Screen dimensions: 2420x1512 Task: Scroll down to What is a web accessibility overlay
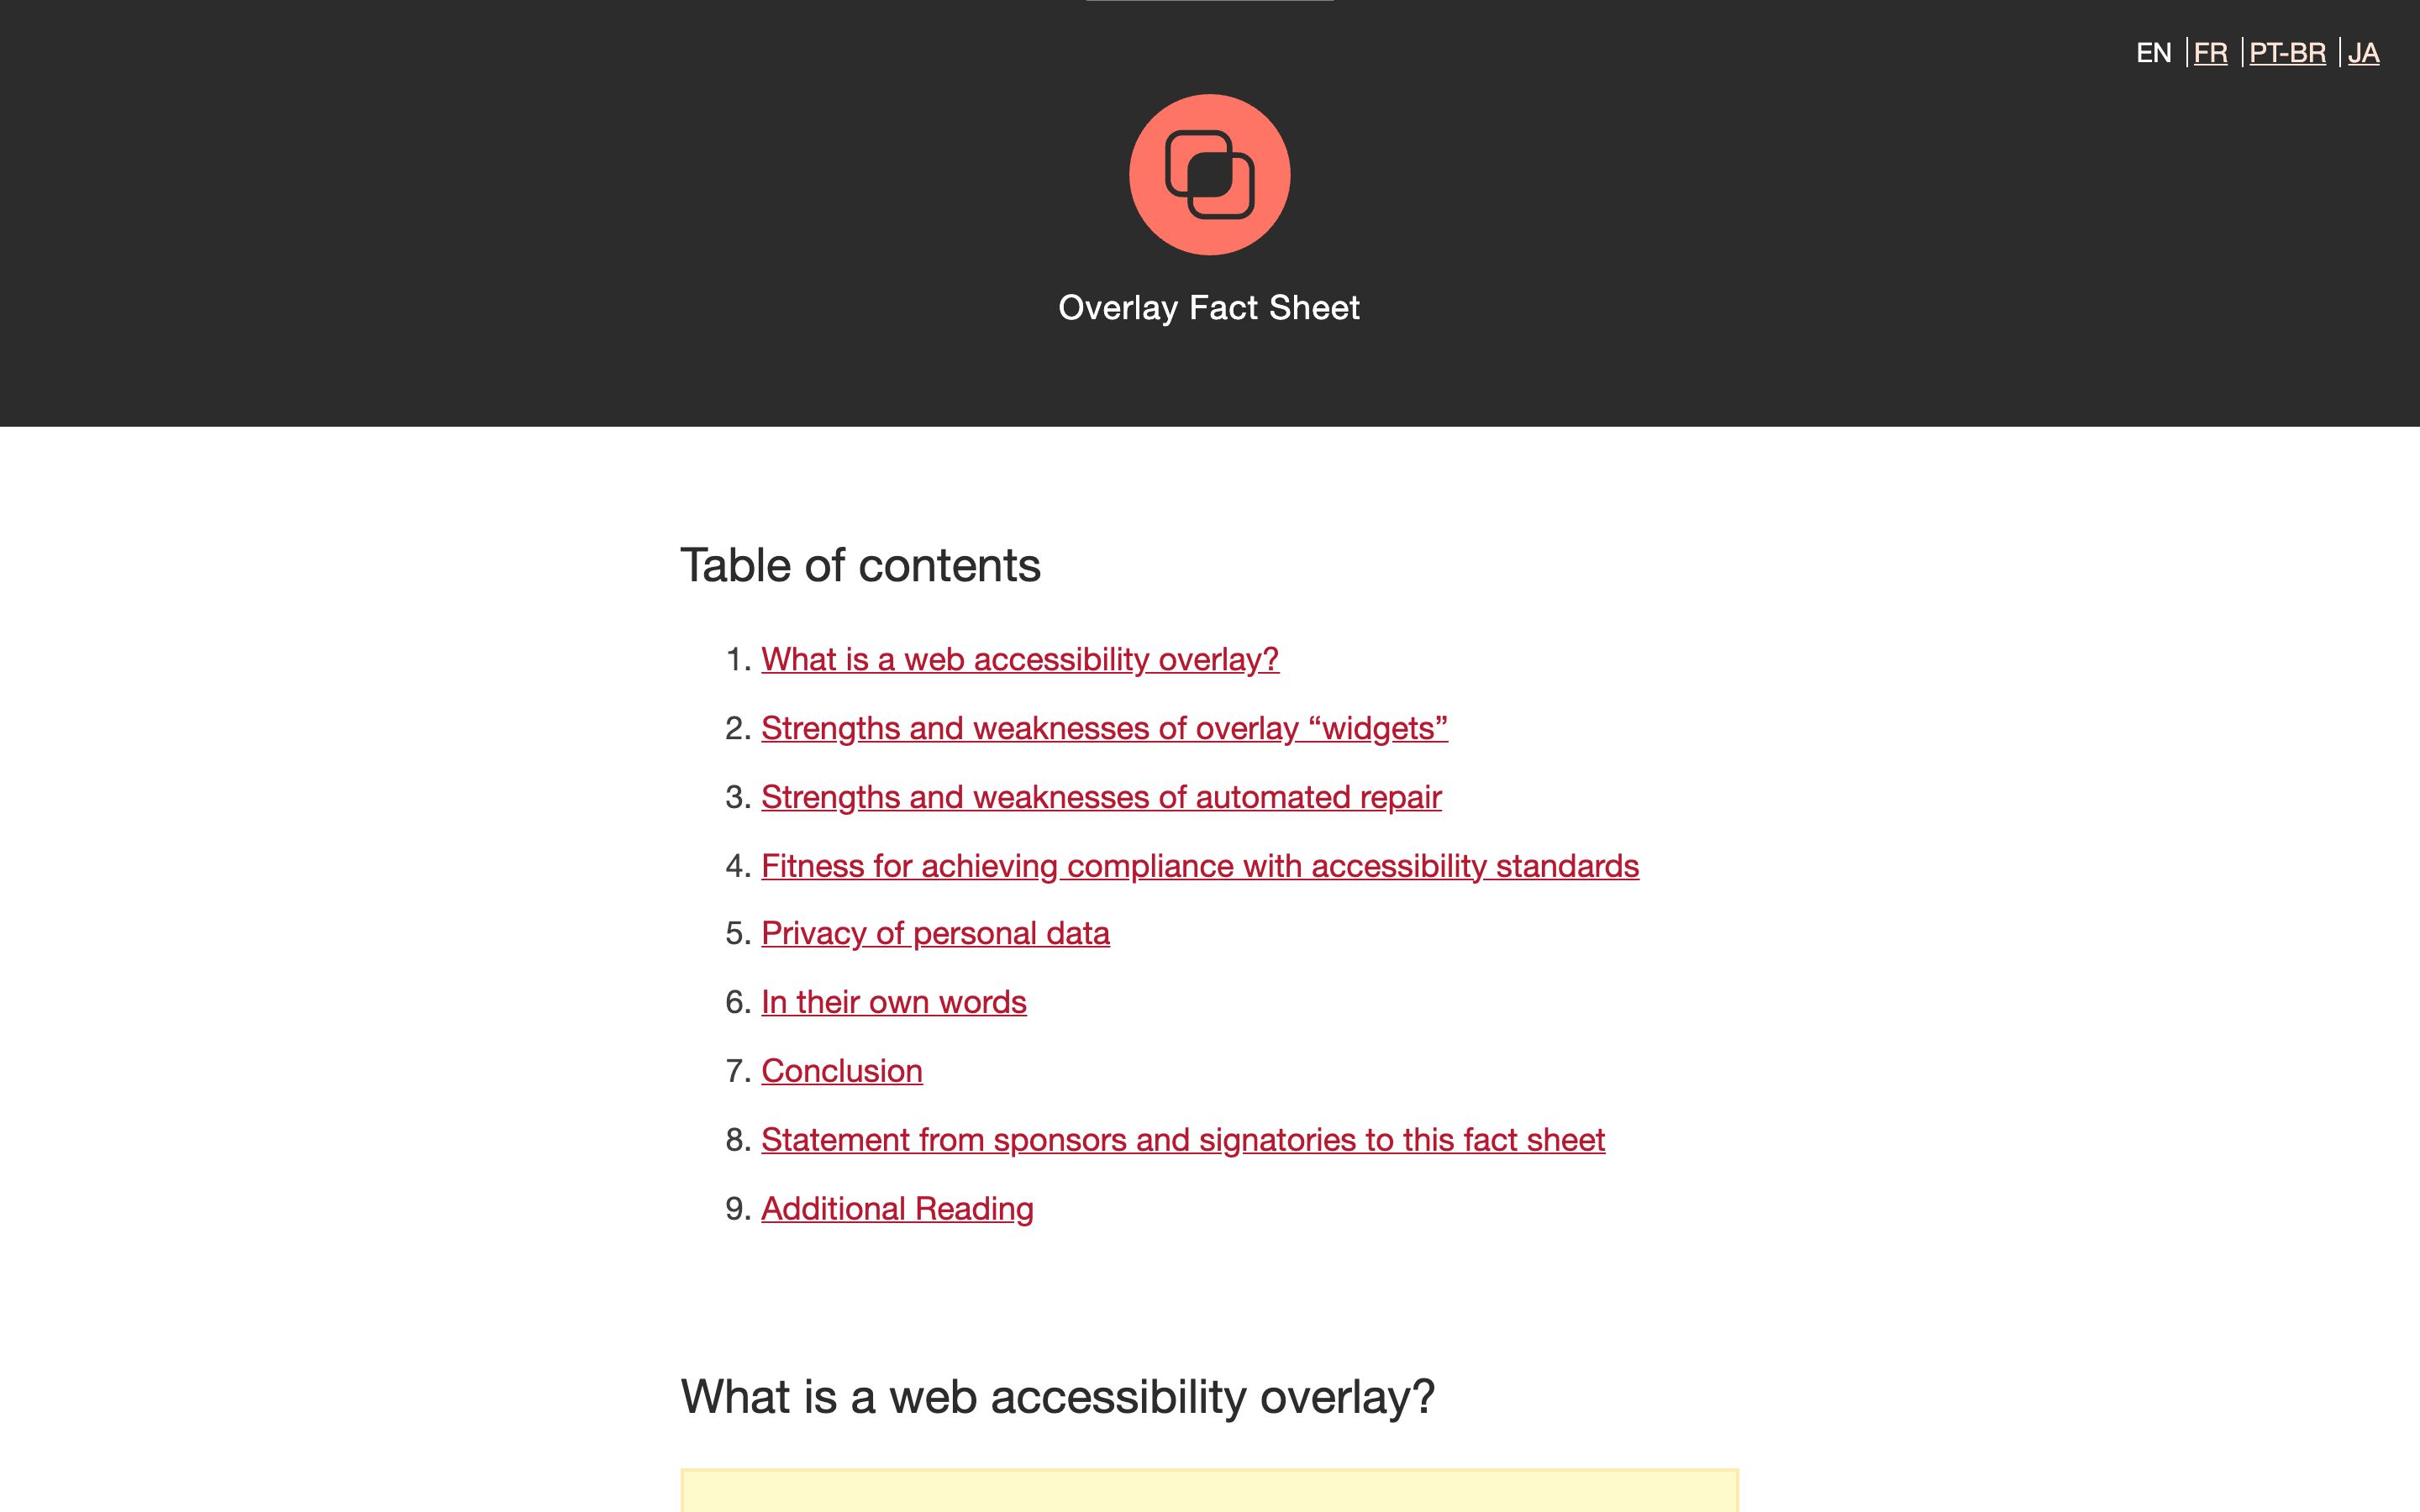[1056, 1395]
